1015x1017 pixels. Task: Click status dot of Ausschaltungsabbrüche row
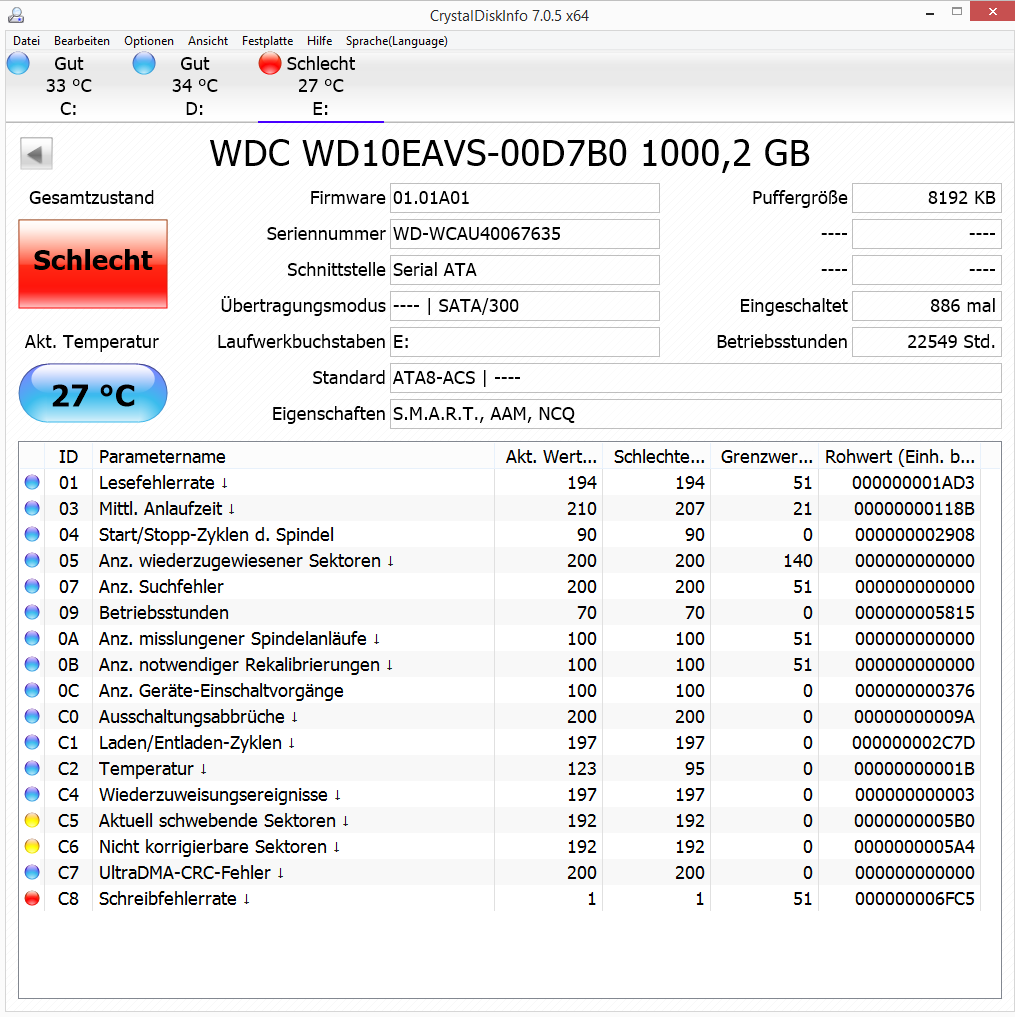[x=32, y=717]
